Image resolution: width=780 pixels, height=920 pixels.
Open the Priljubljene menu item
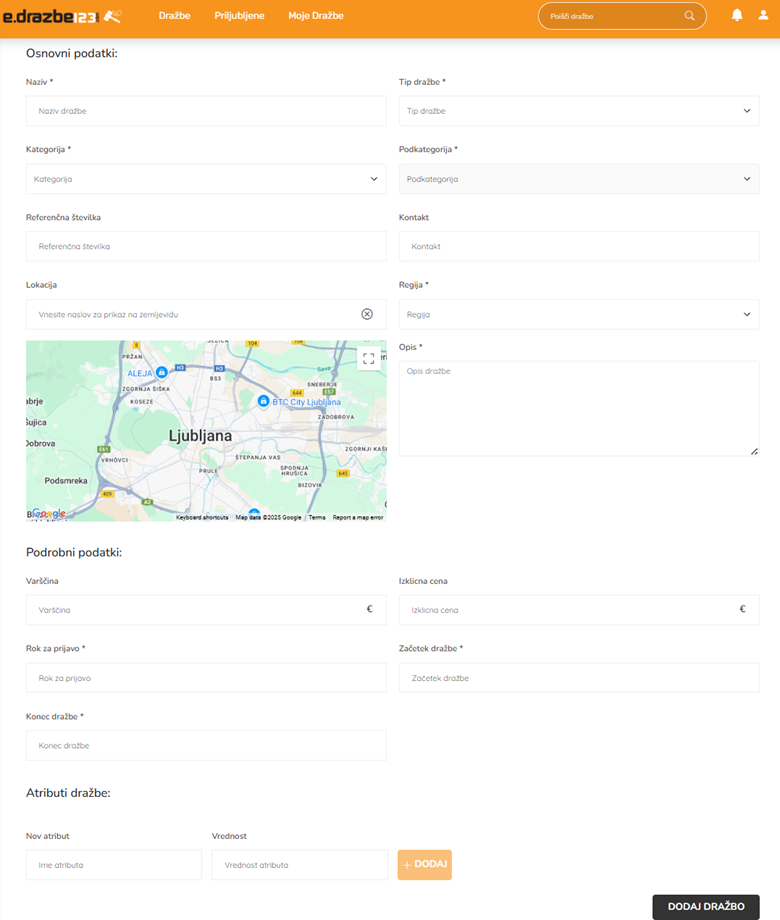click(x=239, y=16)
